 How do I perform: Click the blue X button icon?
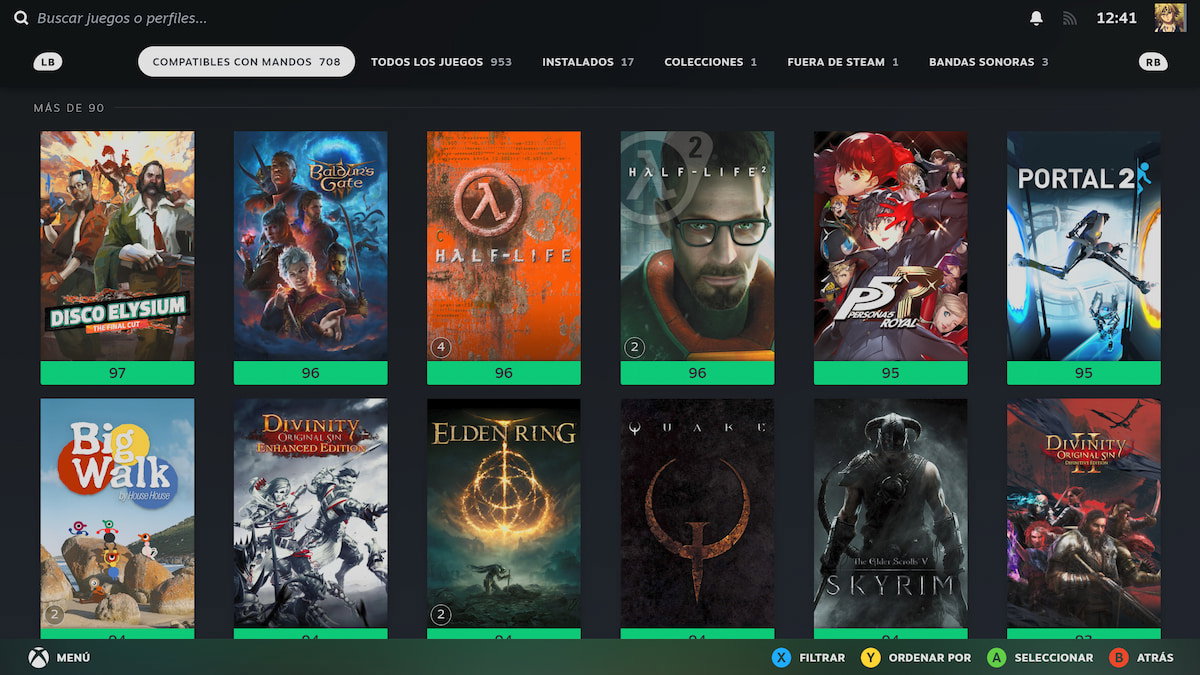click(781, 657)
